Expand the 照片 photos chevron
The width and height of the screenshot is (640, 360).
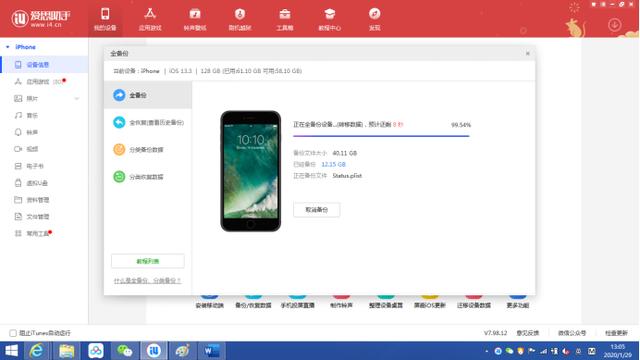coord(77,98)
